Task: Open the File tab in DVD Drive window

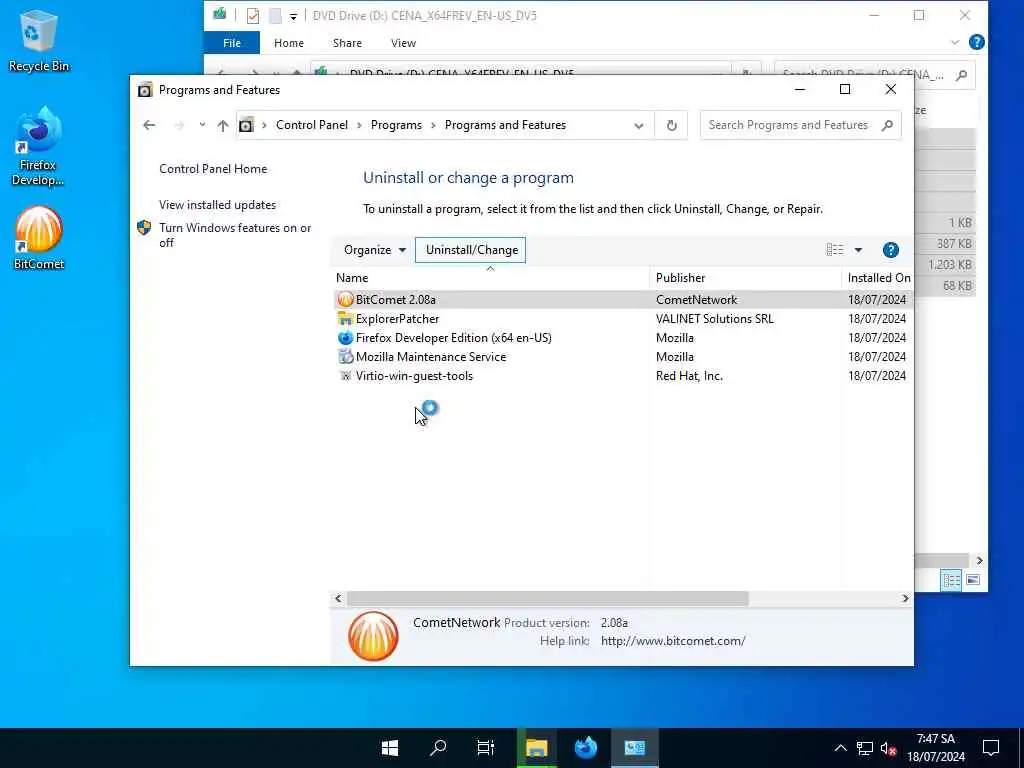Action: [232, 43]
